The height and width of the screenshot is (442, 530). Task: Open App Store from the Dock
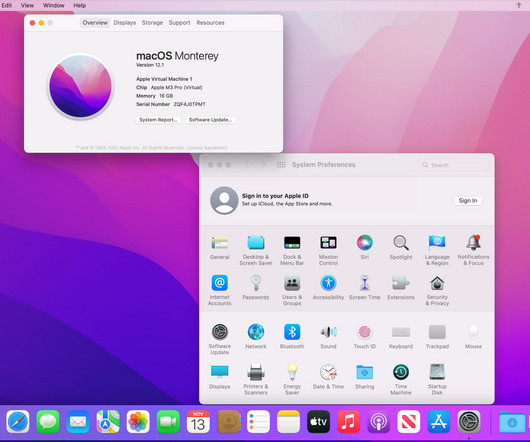point(439,421)
